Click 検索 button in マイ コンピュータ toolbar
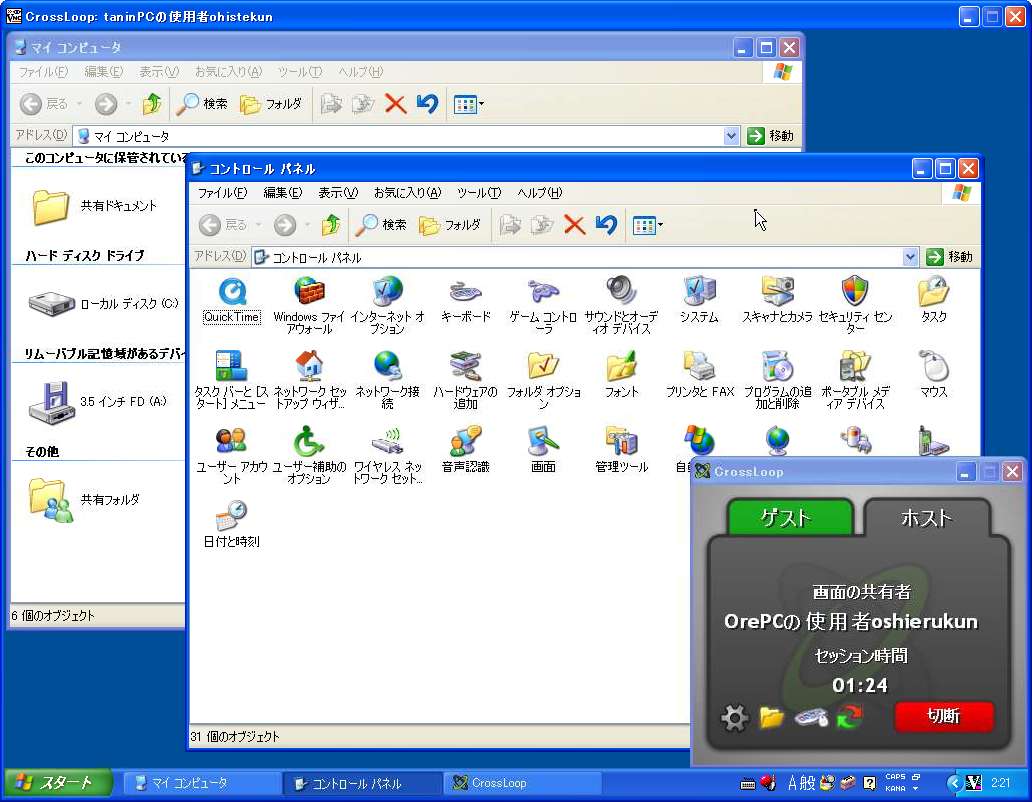The height and width of the screenshot is (802, 1032). pos(202,104)
